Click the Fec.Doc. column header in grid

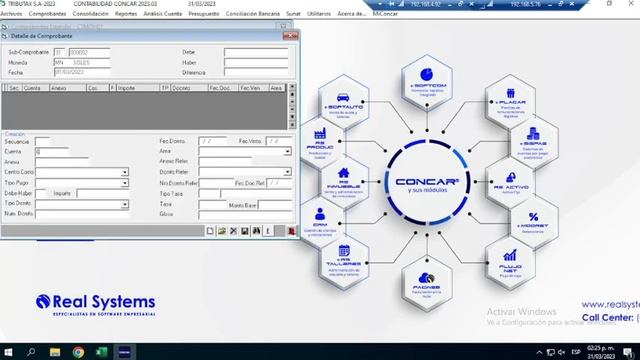click(x=223, y=88)
